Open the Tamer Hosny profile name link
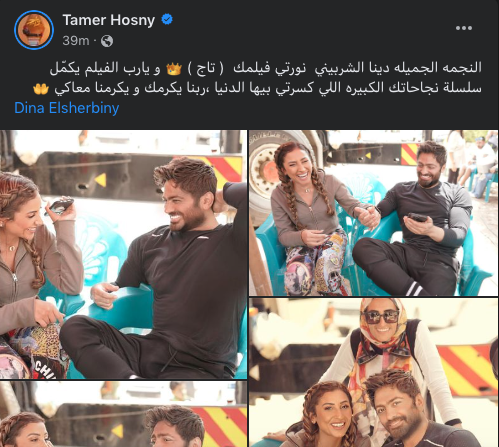 point(109,20)
